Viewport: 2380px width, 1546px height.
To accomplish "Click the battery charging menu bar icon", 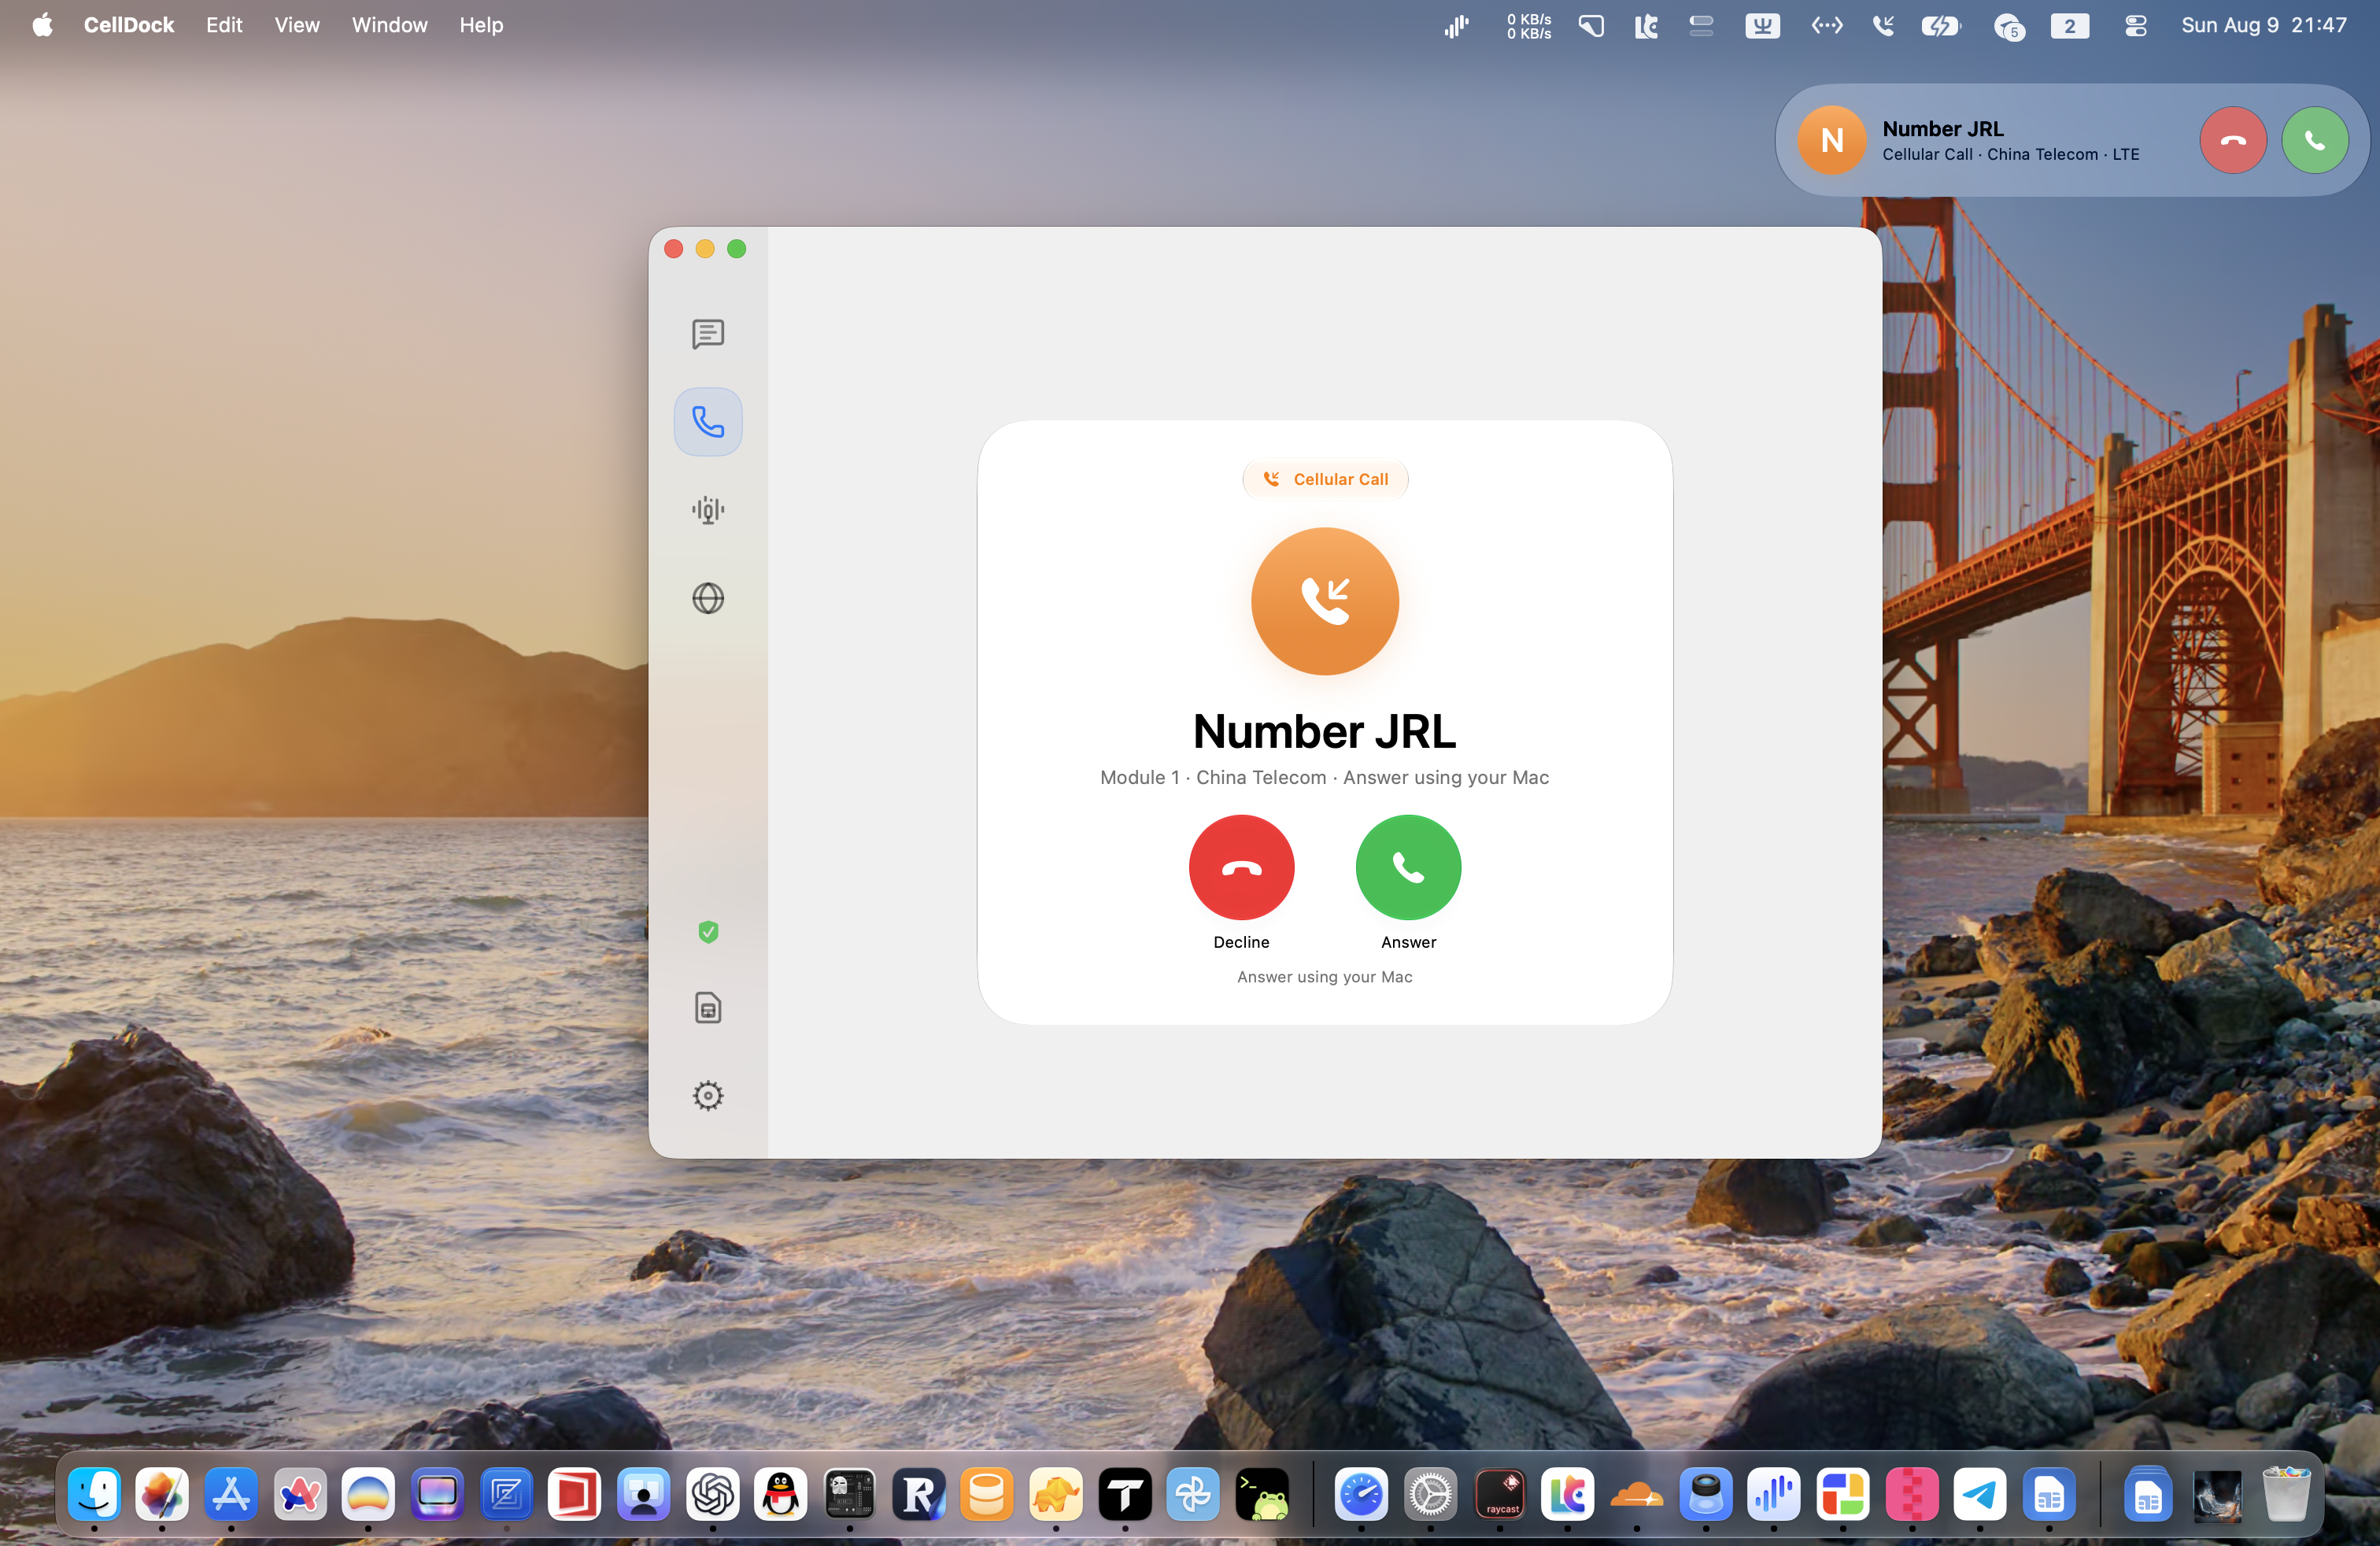I will point(1941,26).
